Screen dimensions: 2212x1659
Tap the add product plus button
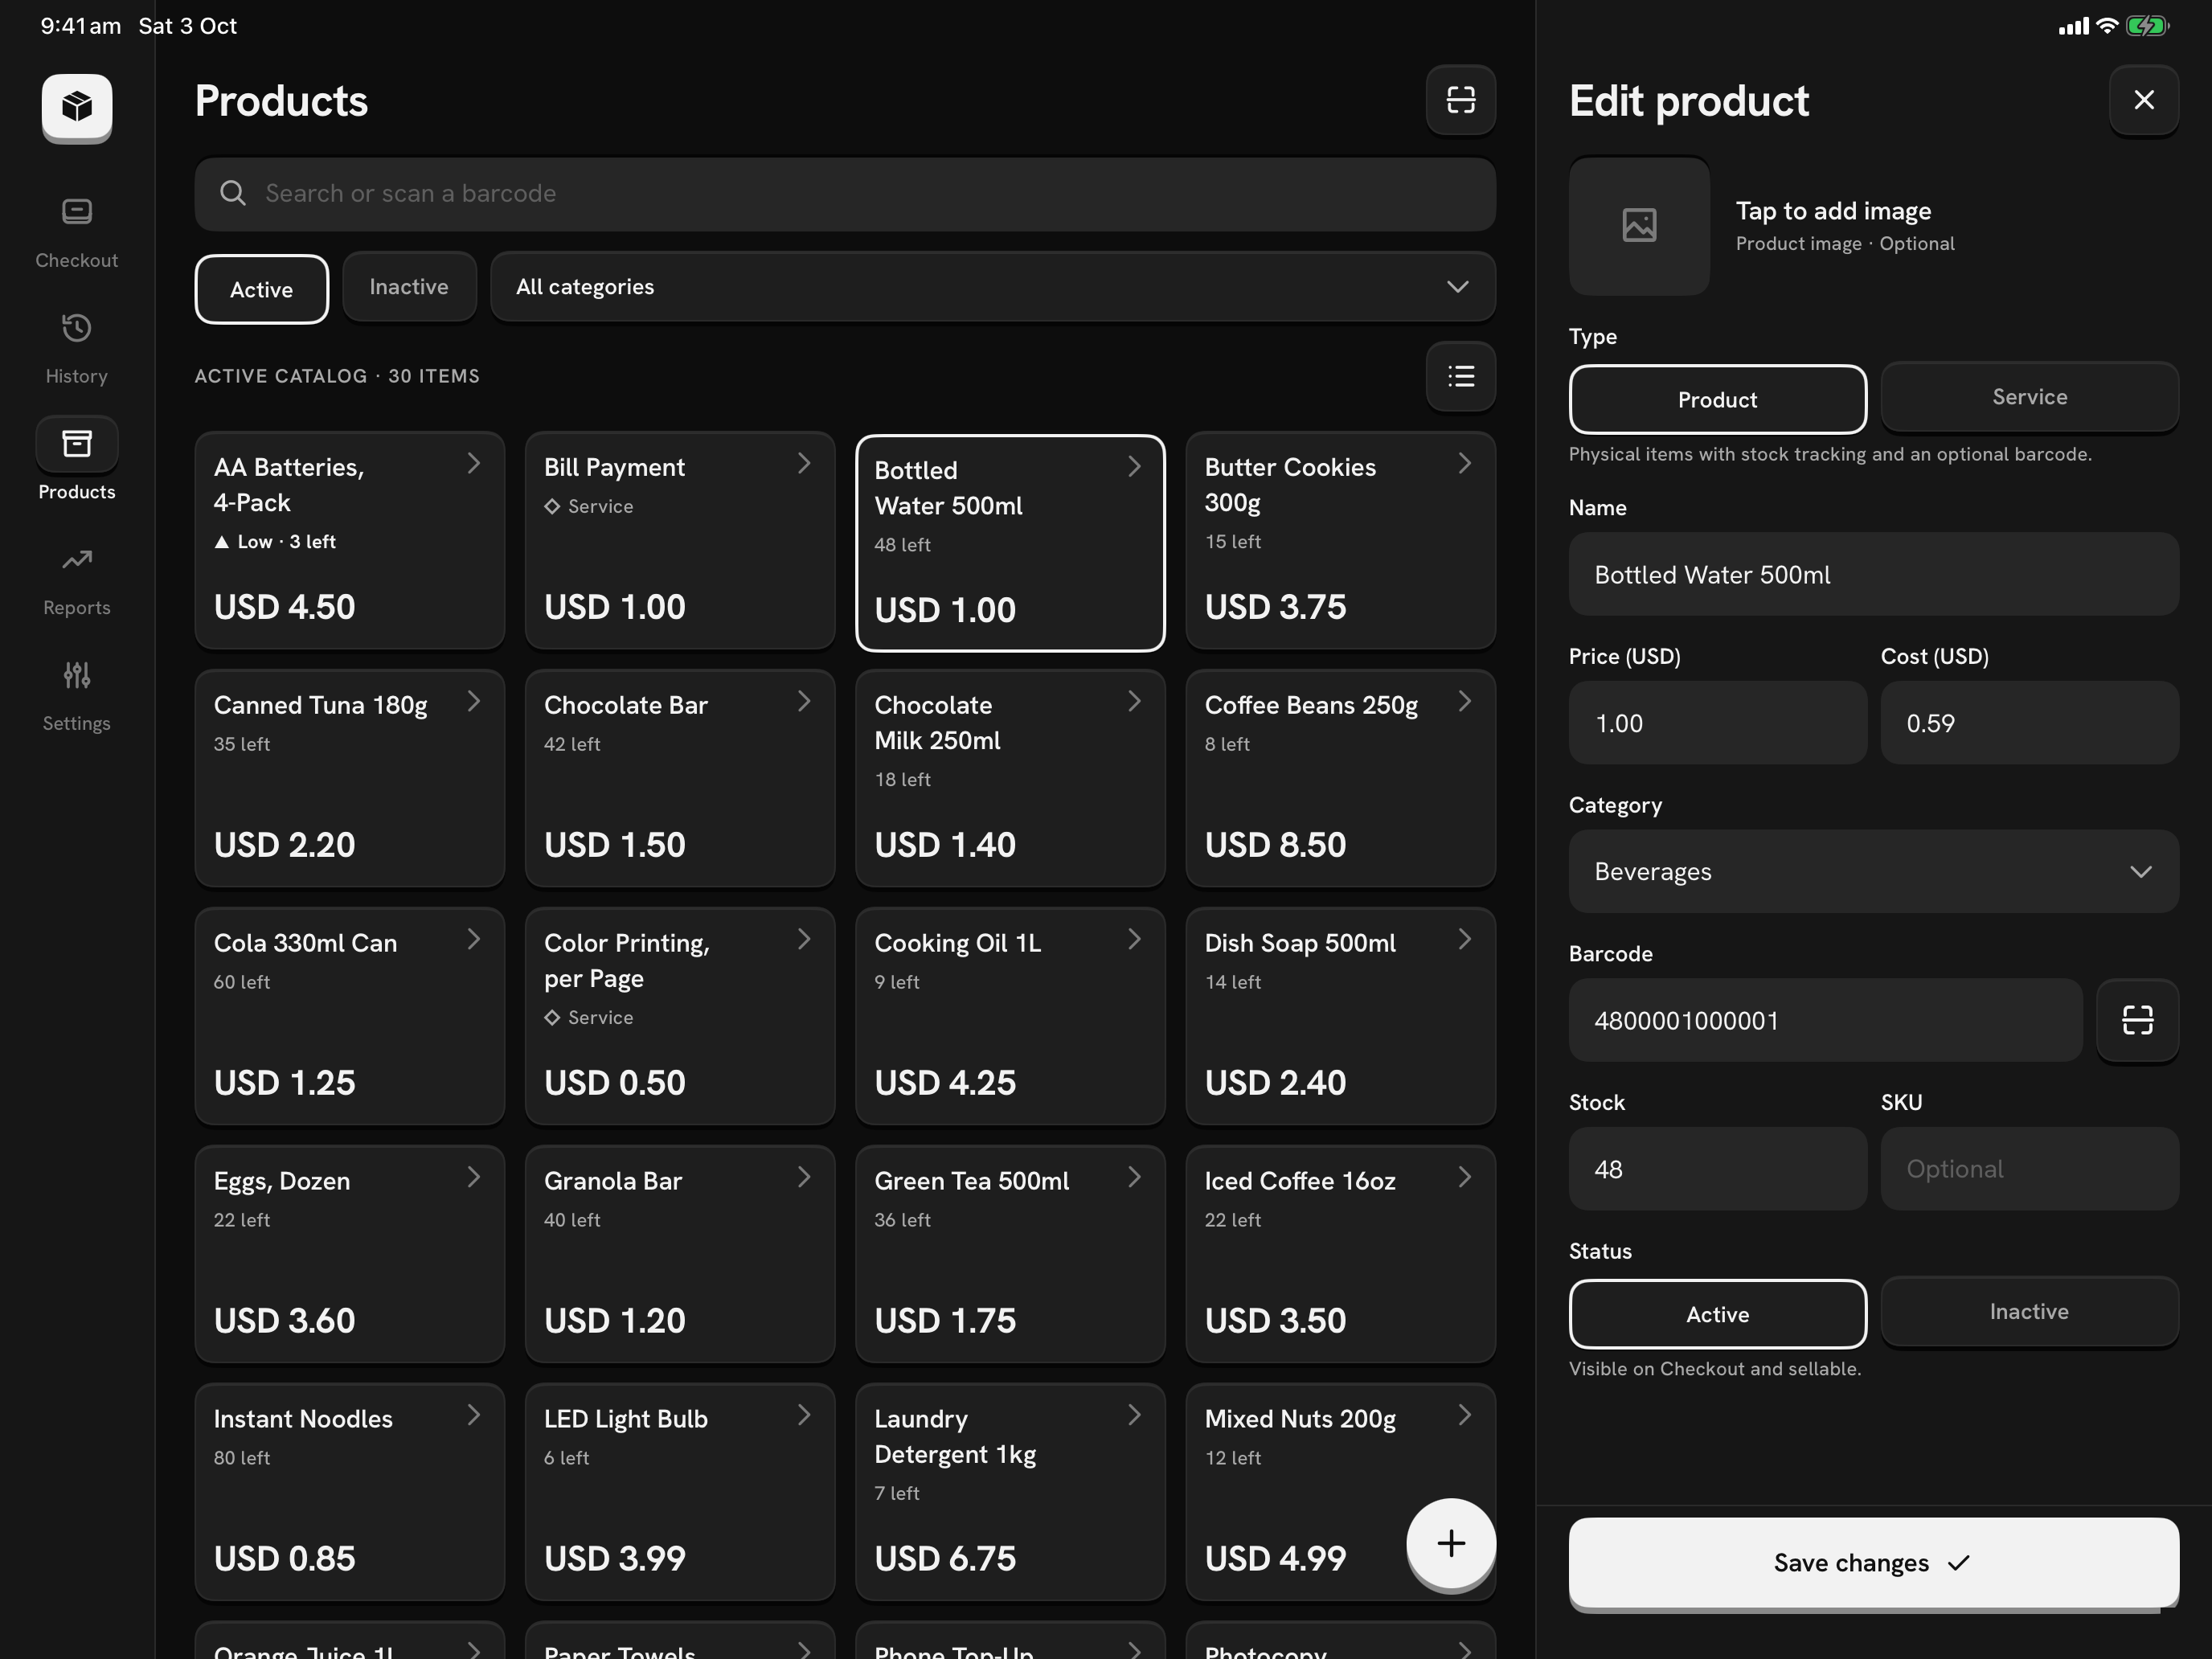click(x=1451, y=1543)
